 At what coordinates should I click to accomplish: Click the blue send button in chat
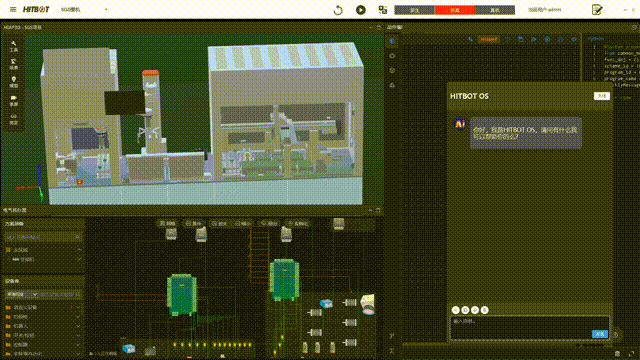(x=600, y=334)
